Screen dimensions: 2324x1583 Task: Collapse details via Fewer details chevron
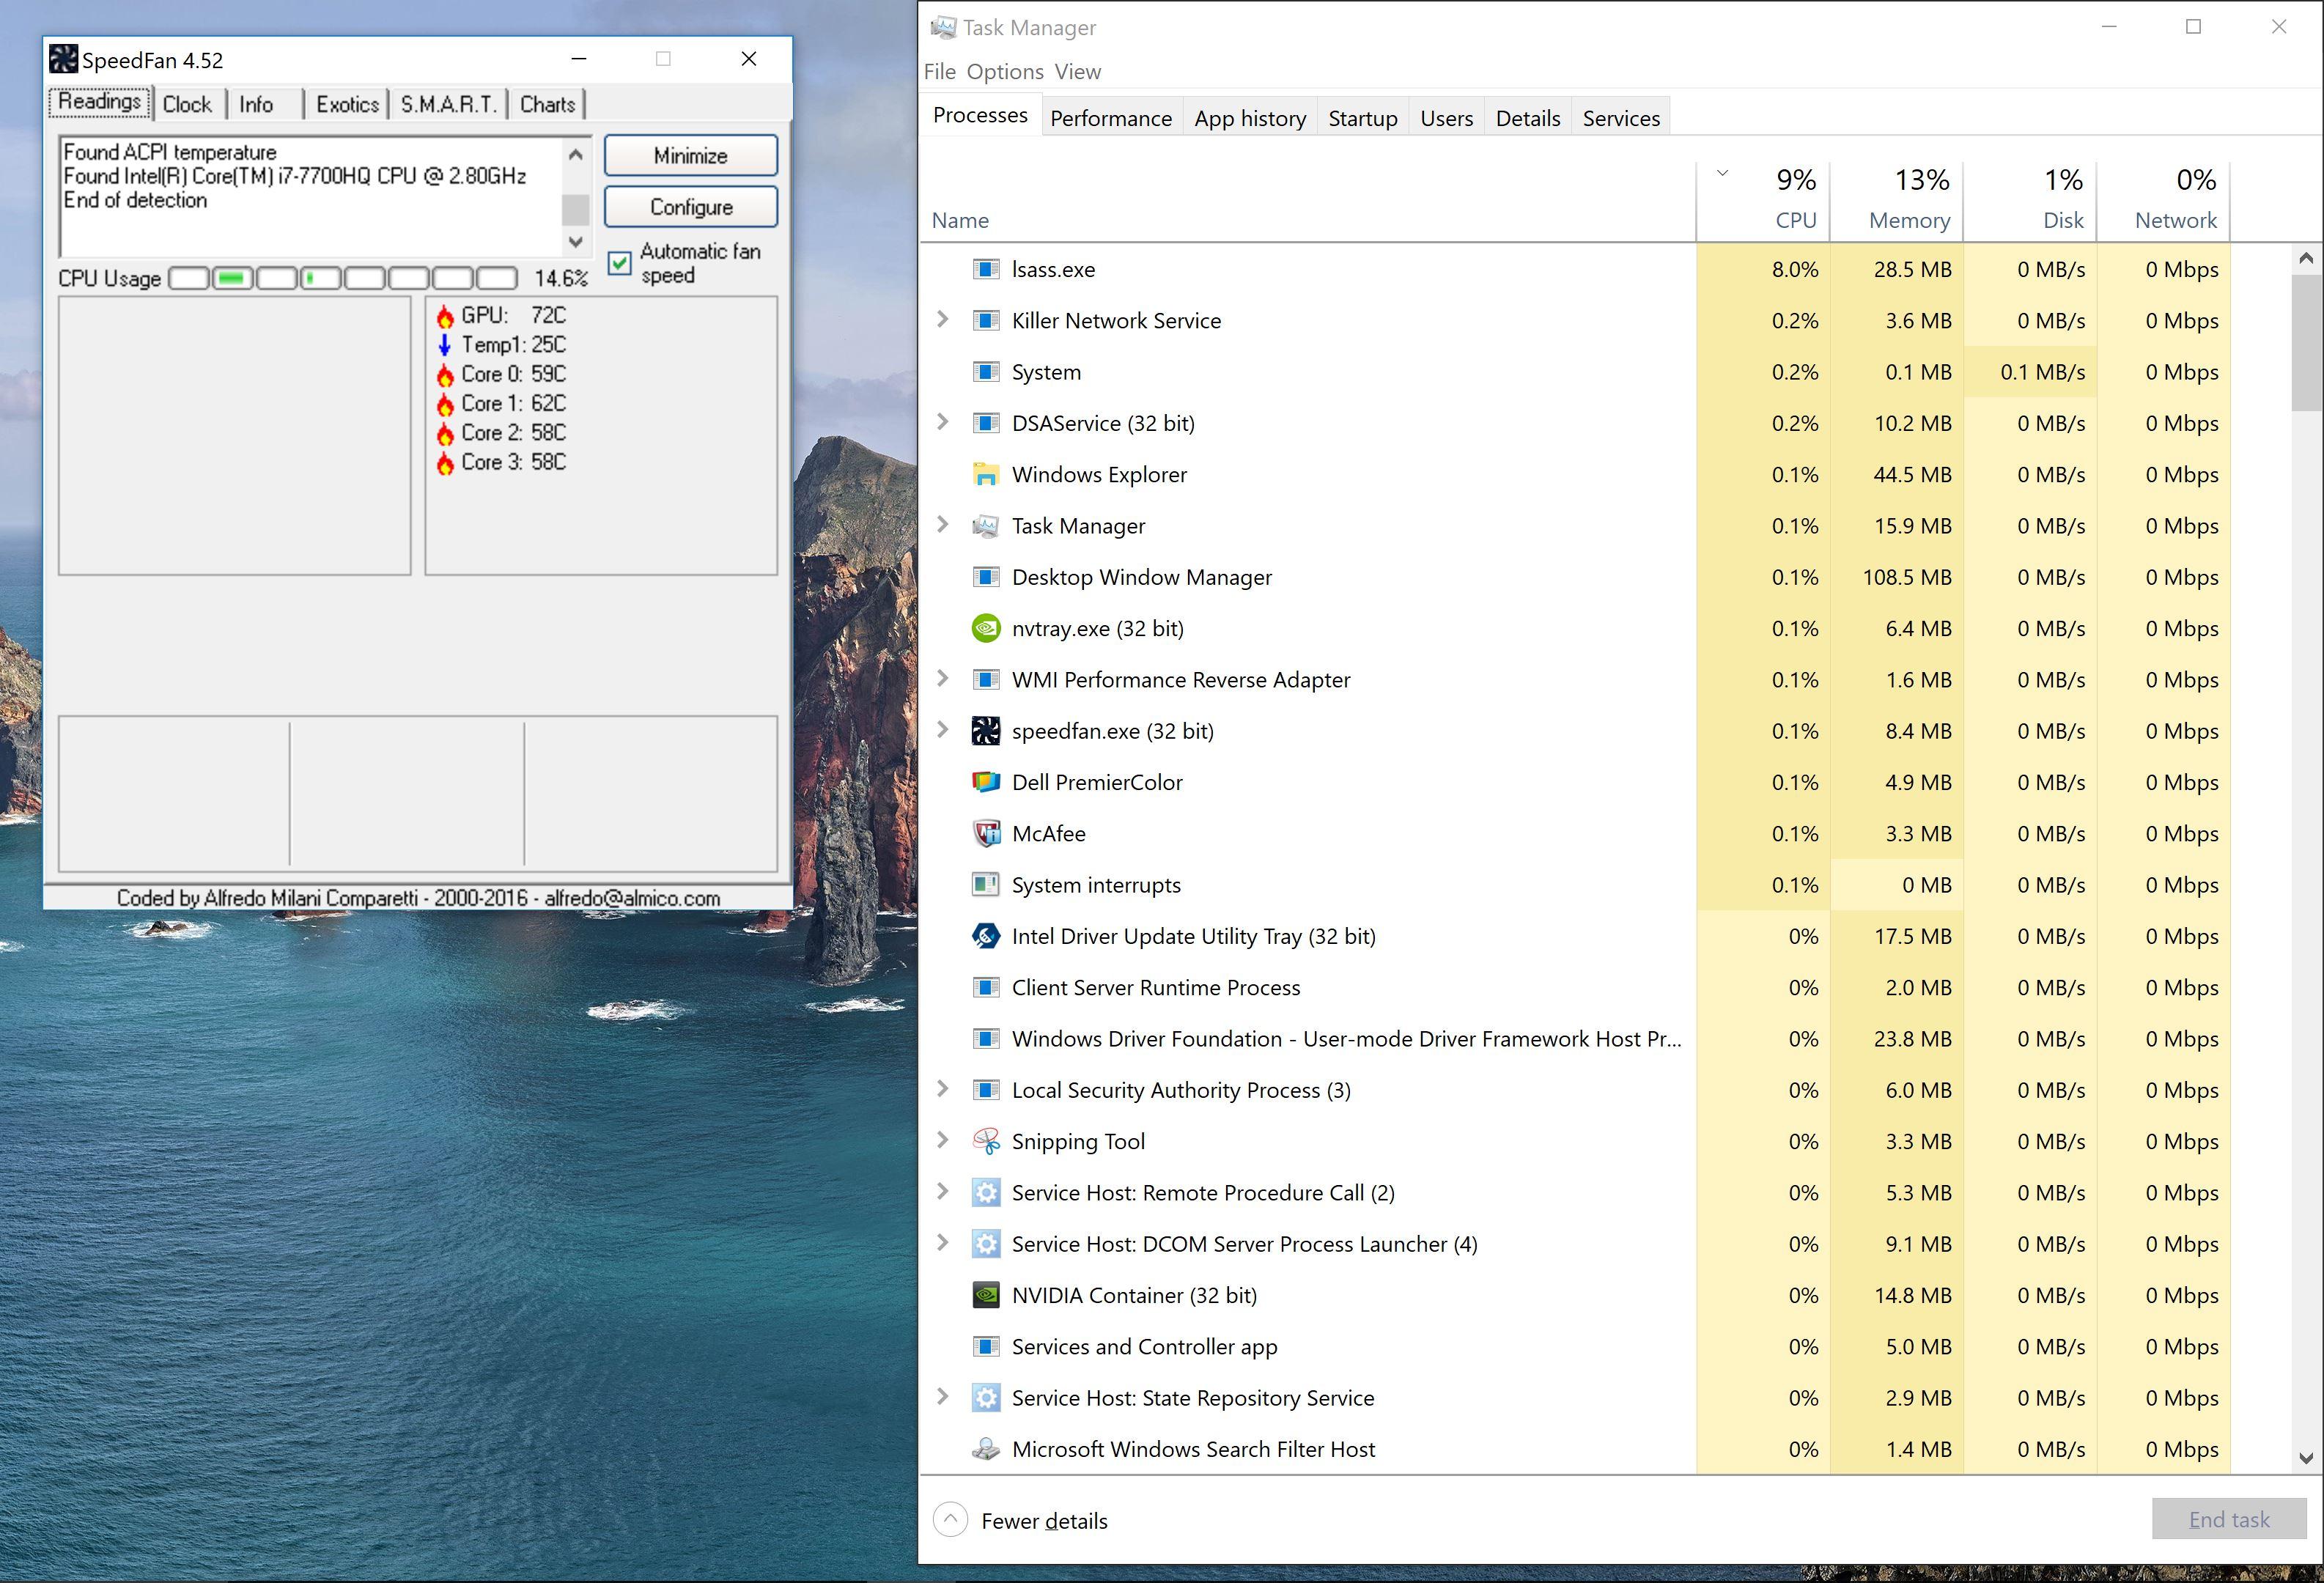(x=950, y=1519)
